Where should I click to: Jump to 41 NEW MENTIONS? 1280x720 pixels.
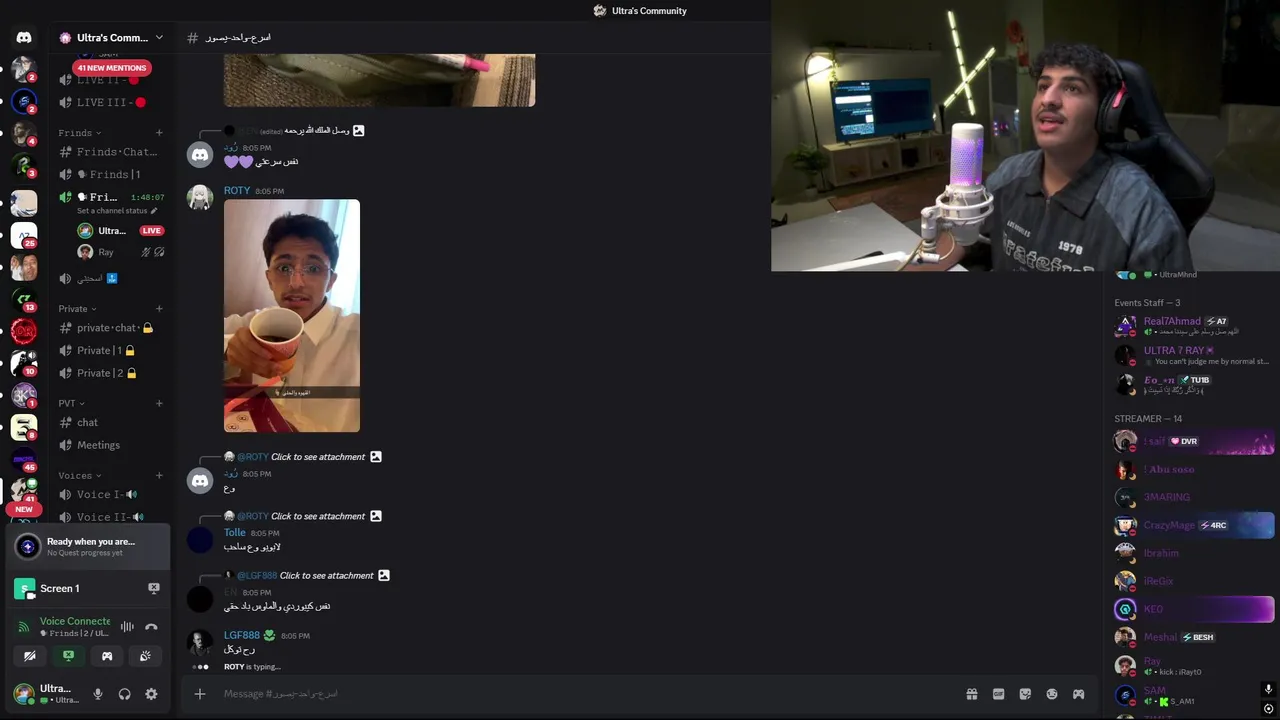click(111, 68)
